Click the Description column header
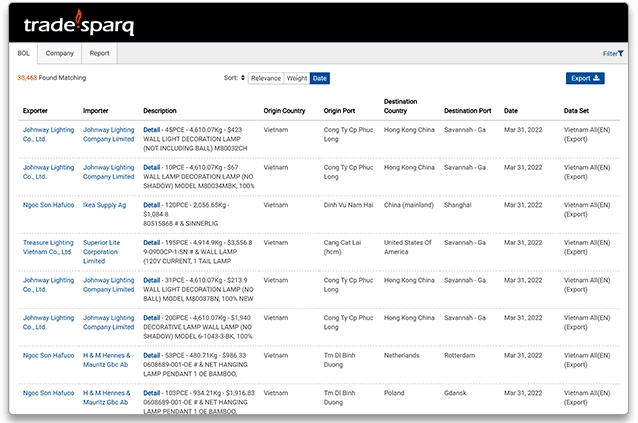The height and width of the screenshot is (423, 638). (x=160, y=111)
